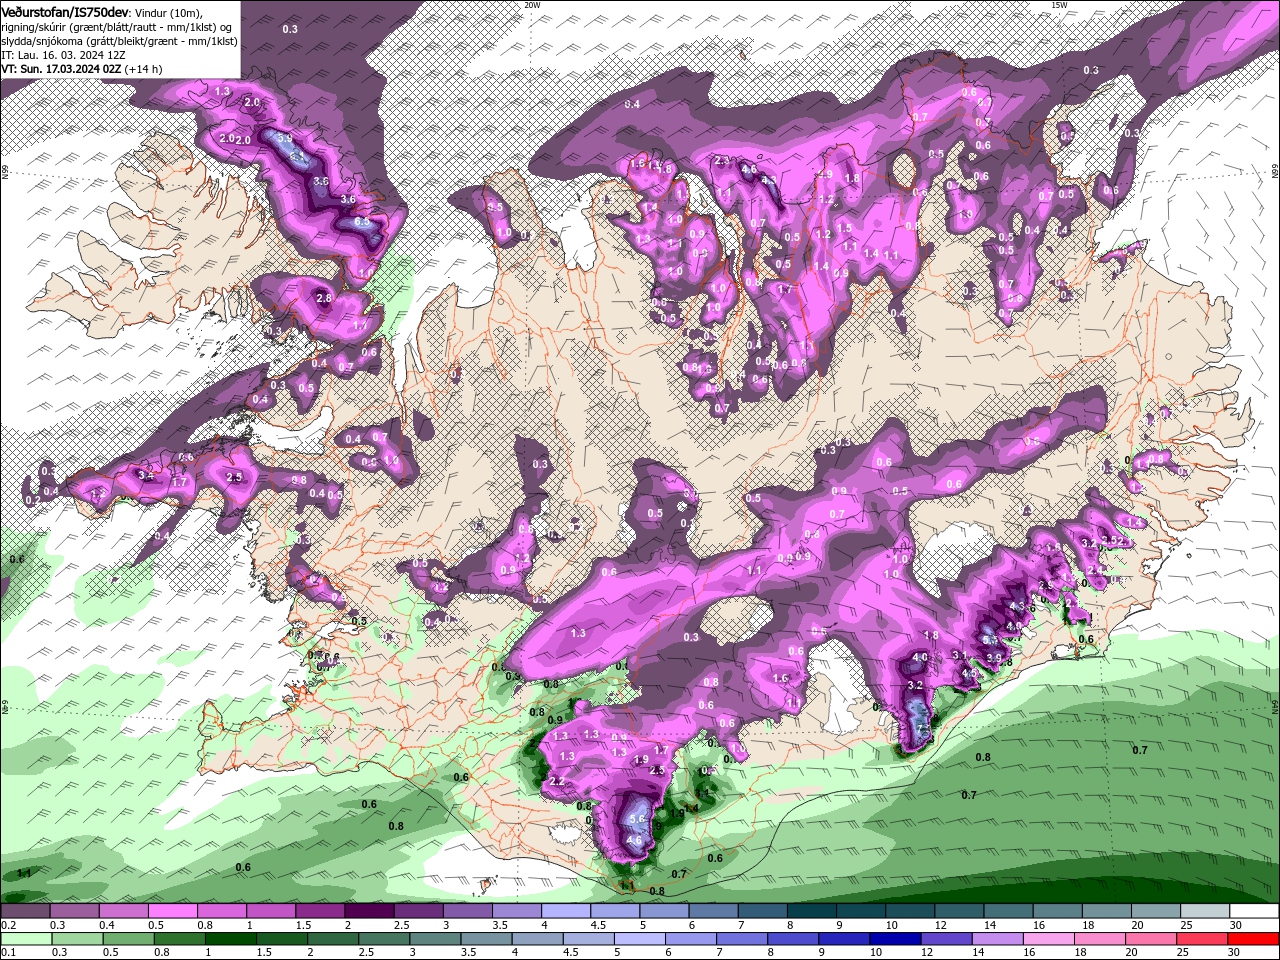Click the 2.8 snowfall value label

[x=323, y=298]
